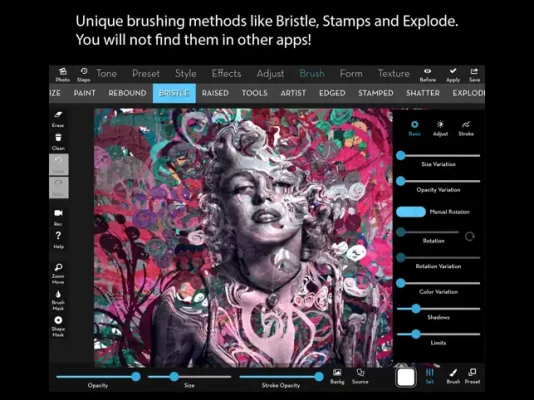Open the Shape Mask tool
The image size is (534, 400).
pyautogui.click(x=58, y=326)
